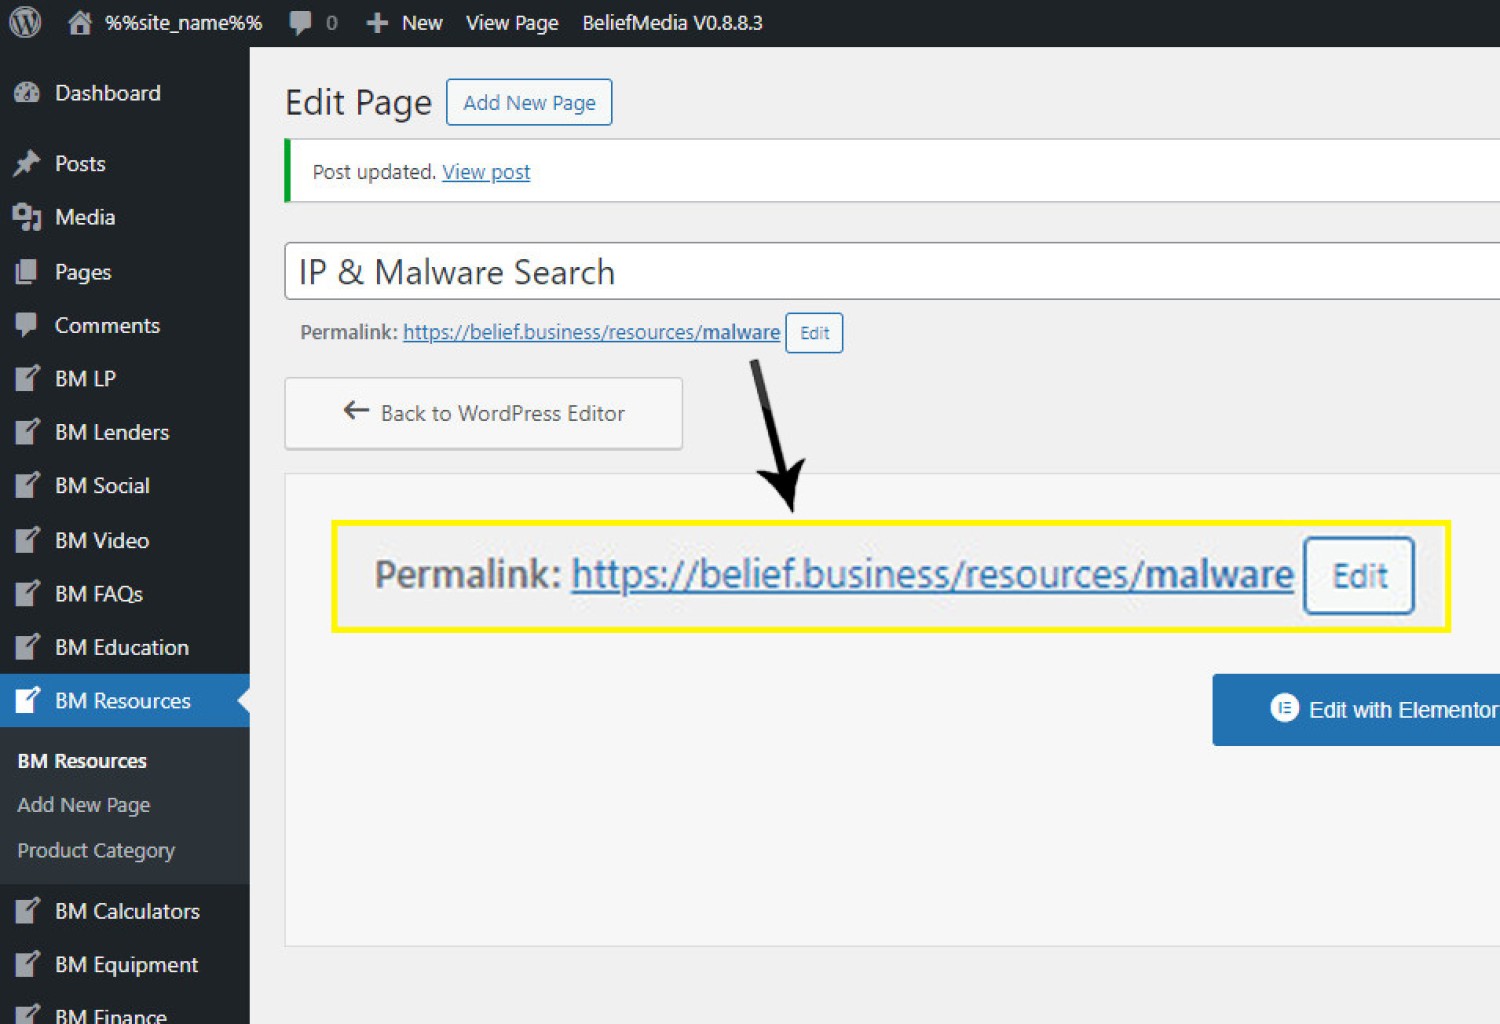Follow the View post link

[x=486, y=172]
